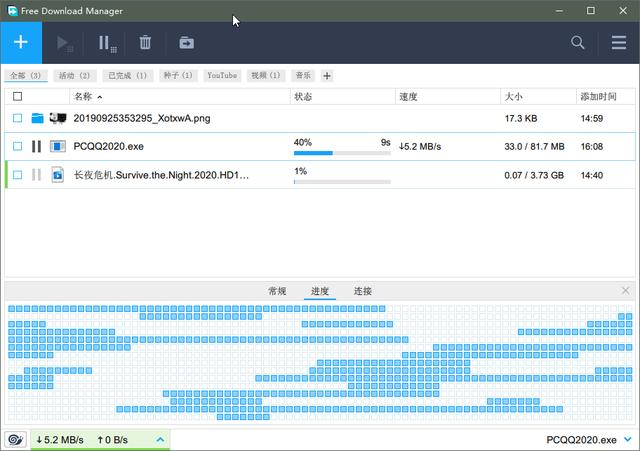Expand the speed limit panel arrow

point(159,440)
